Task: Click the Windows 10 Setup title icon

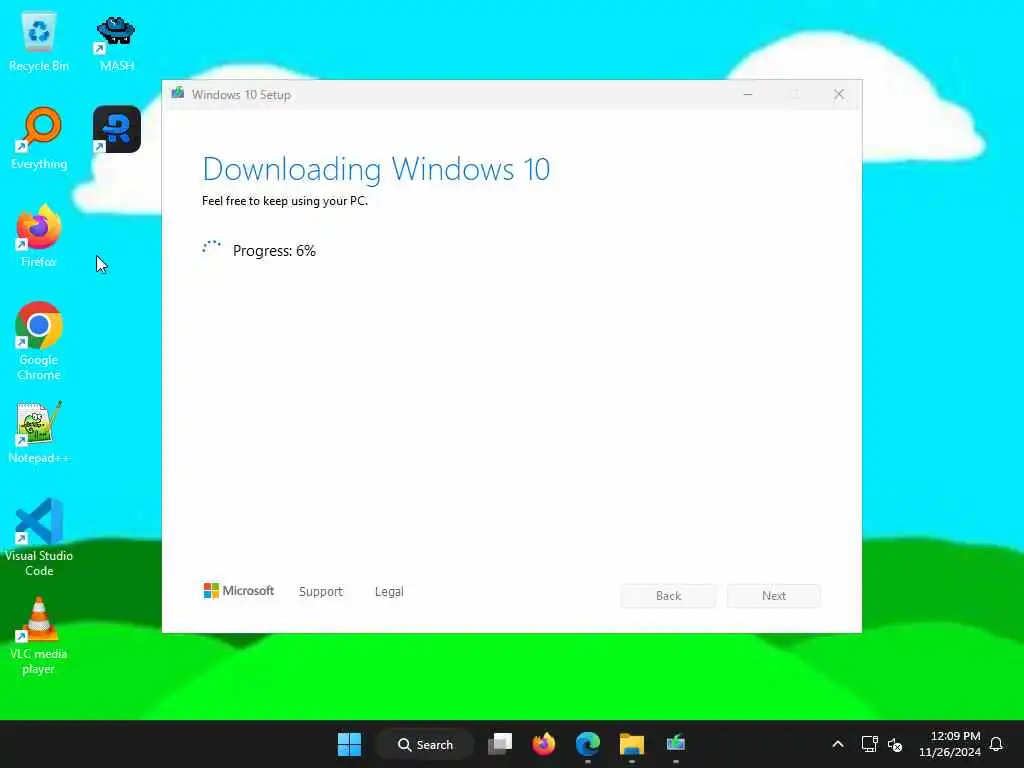Action: [x=178, y=93]
